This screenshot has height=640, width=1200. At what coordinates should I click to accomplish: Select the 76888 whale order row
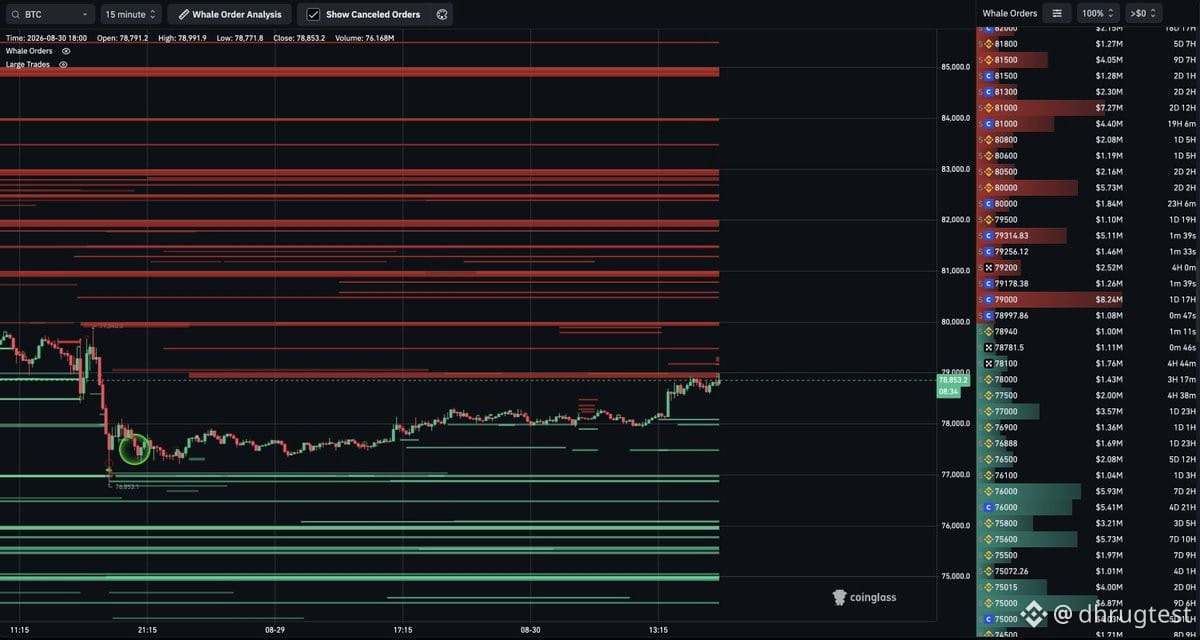tap(1087, 444)
